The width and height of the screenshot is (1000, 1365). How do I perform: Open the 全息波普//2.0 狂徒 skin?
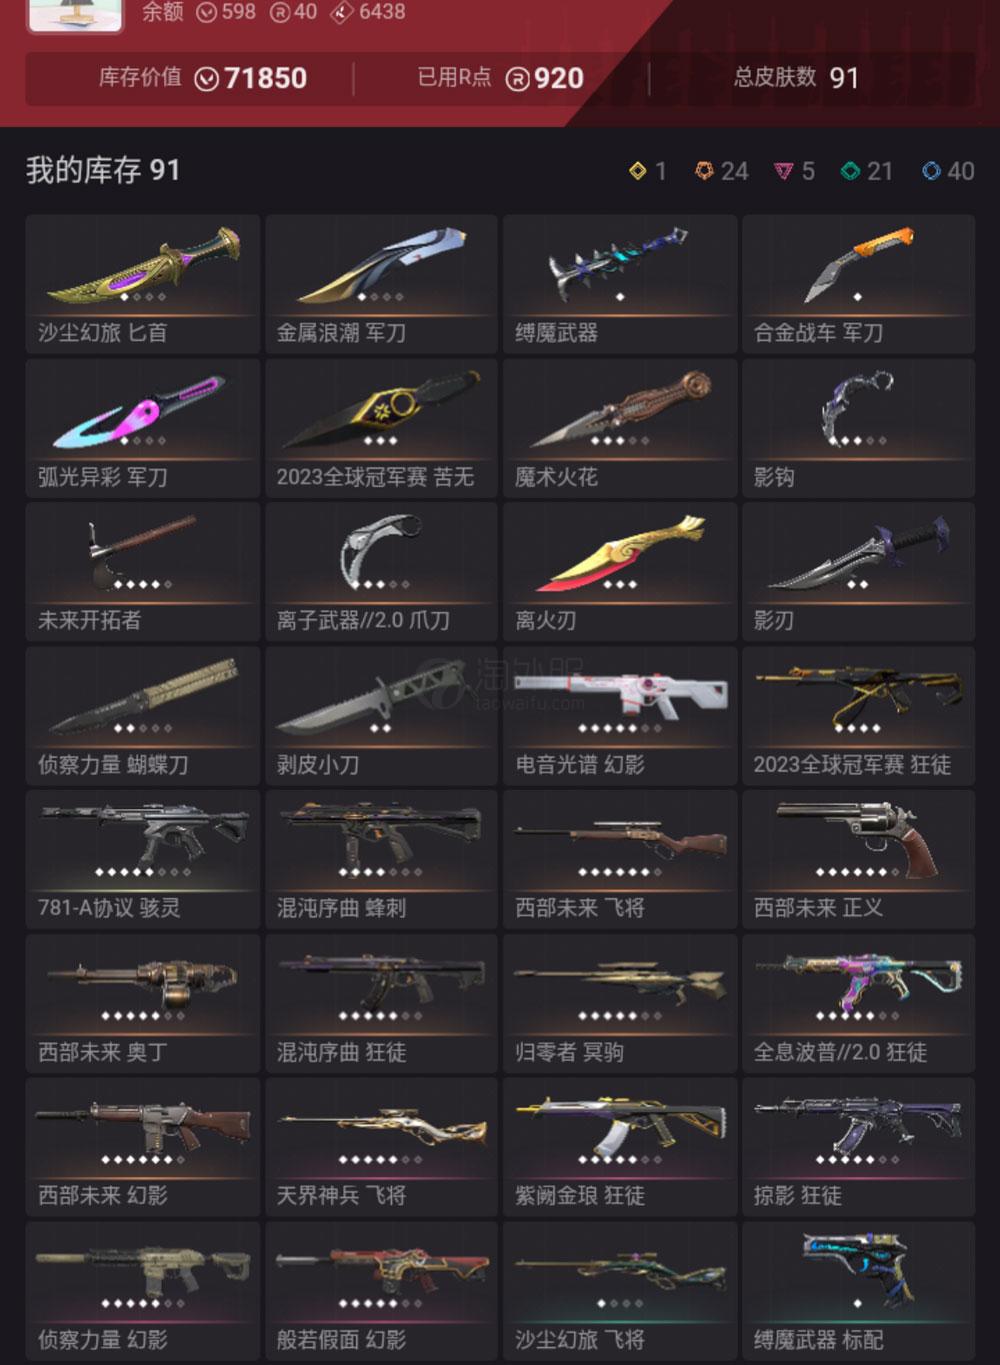858,1003
